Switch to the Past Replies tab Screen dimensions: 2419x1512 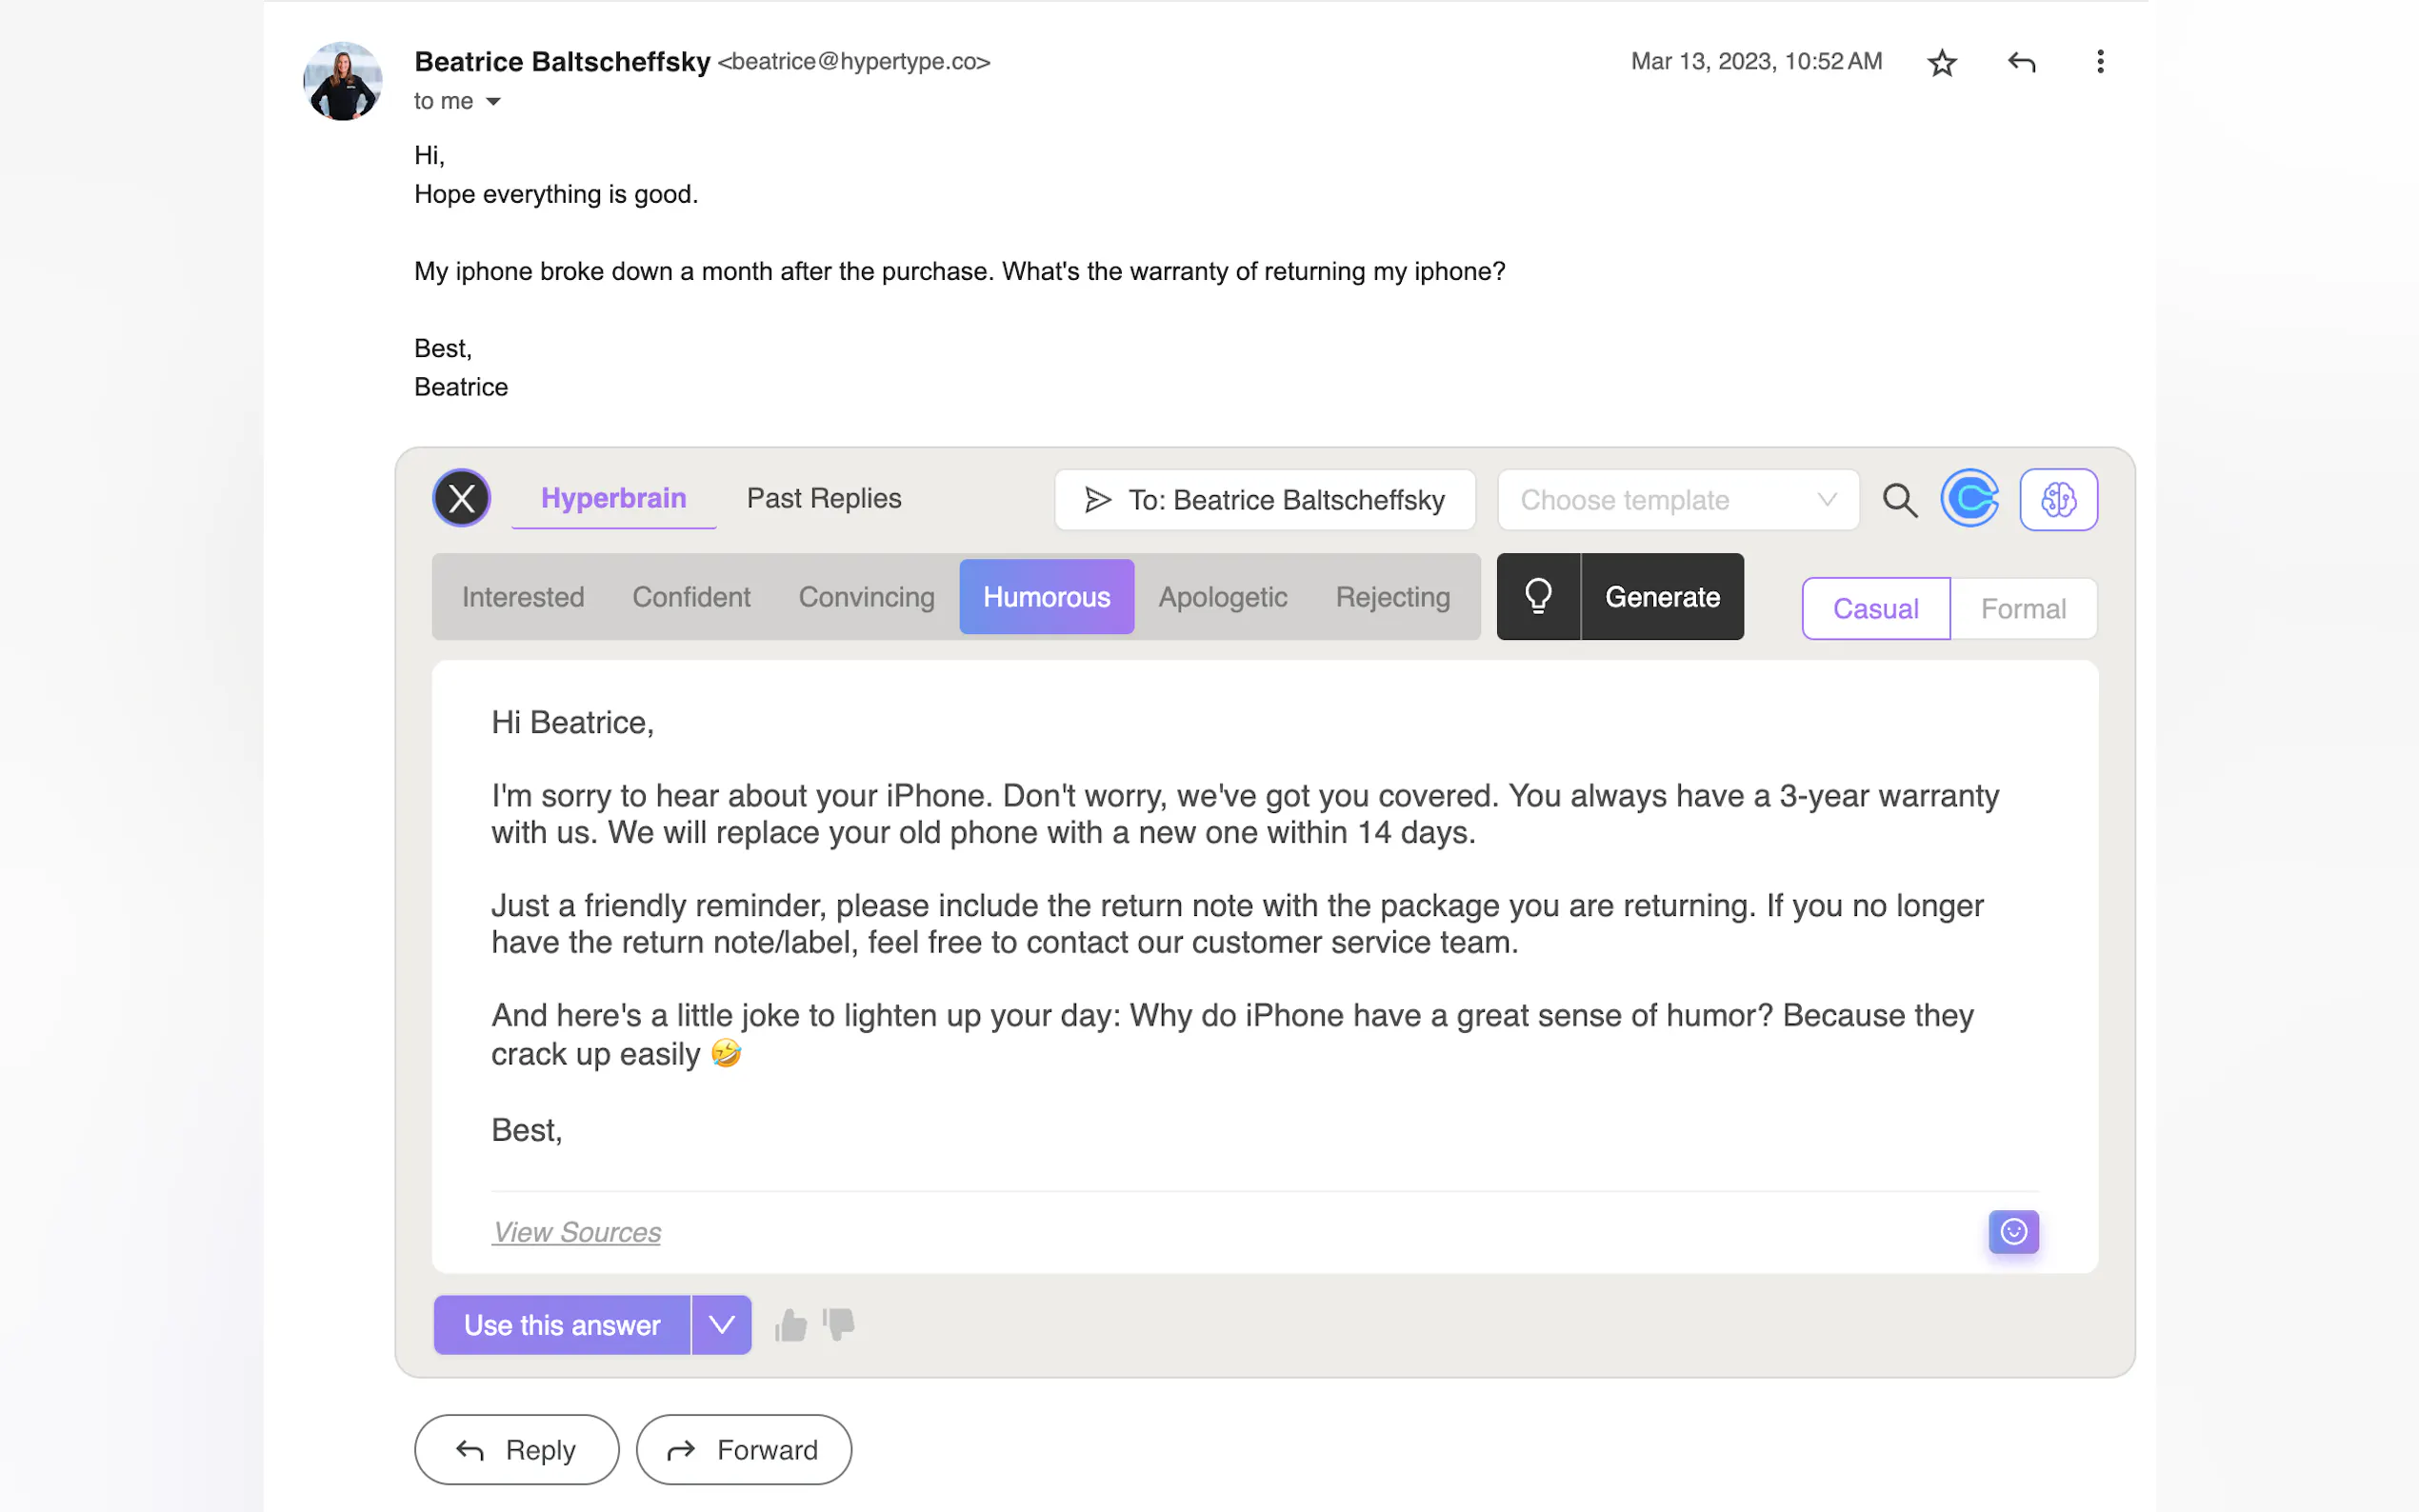point(823,498)
